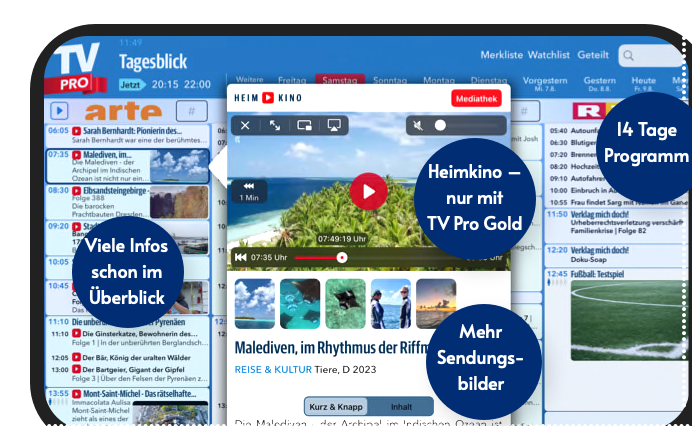
Task: Open Der Bartgeier, Gigant der Gipfel
Action: (x=133, y=369)
